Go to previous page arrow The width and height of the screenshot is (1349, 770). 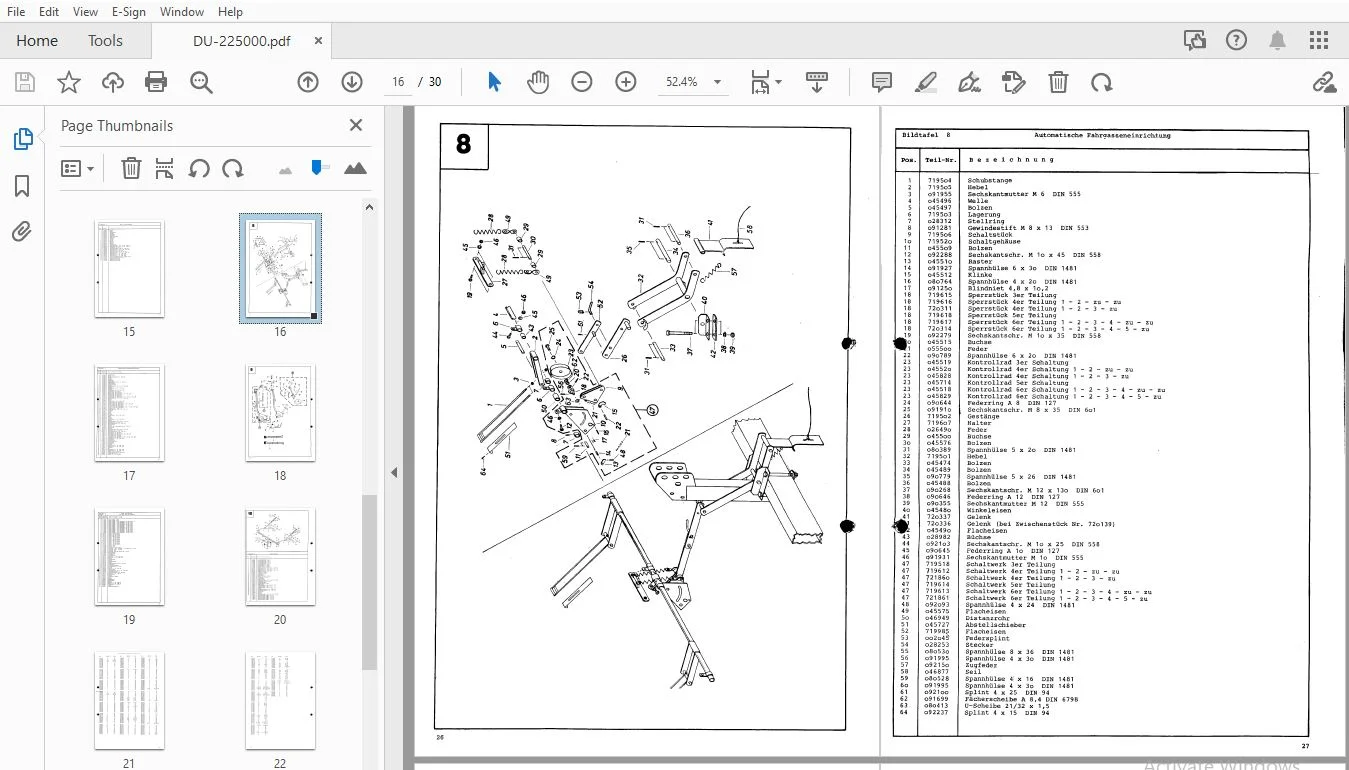tap(308, 82)
